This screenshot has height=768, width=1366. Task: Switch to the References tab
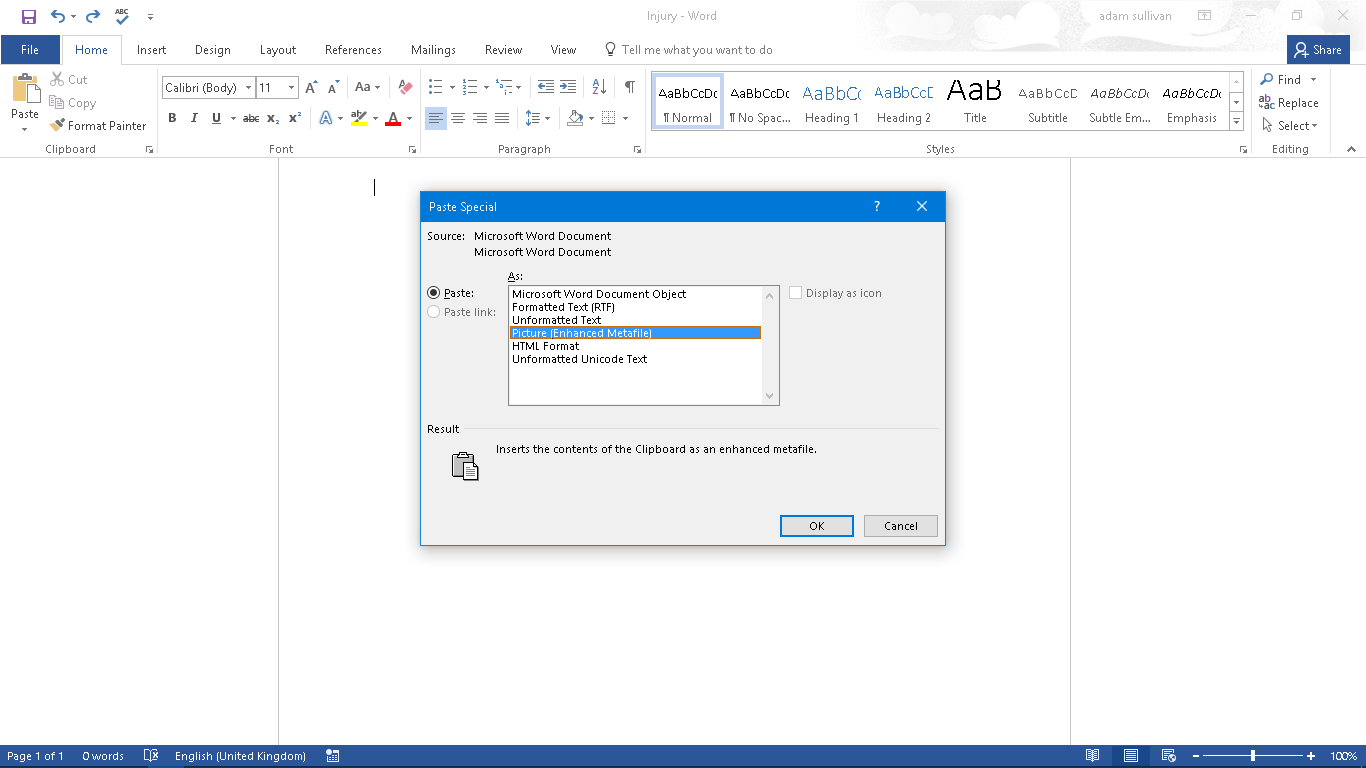353,50
